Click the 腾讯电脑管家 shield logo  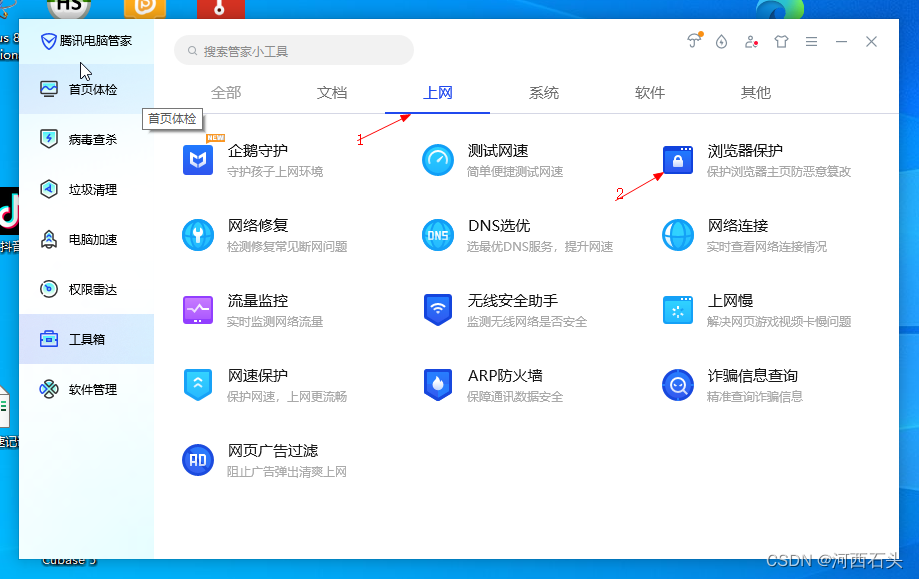click(x=48, y=41)
